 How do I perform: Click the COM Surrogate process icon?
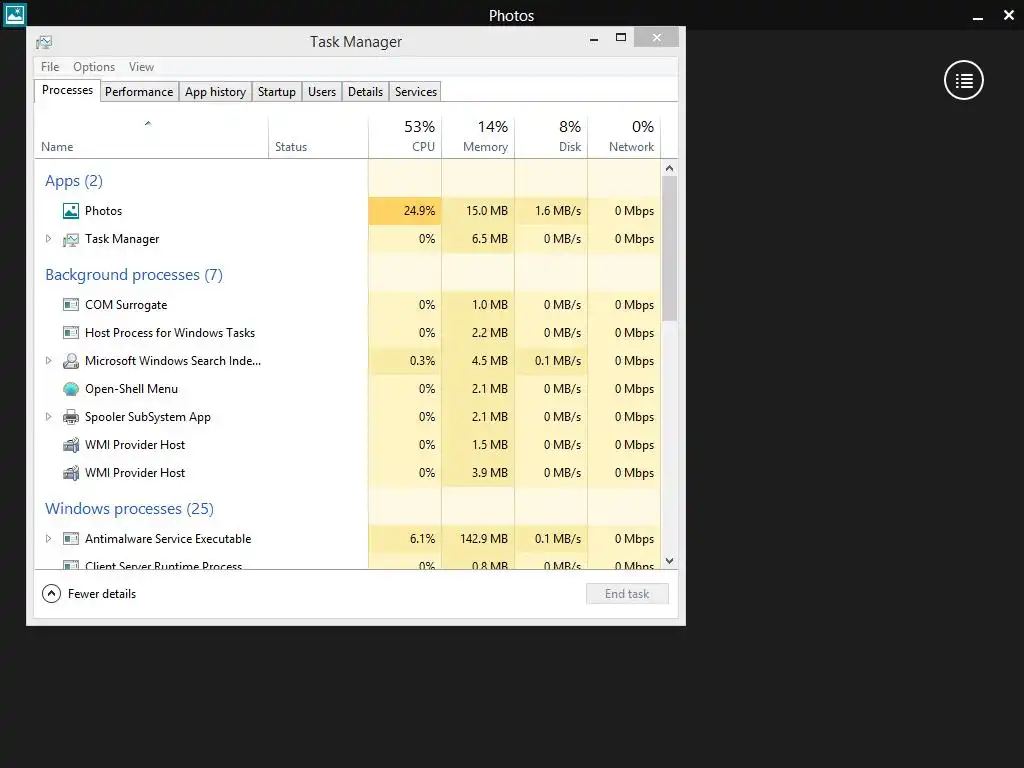pos(71,305)
